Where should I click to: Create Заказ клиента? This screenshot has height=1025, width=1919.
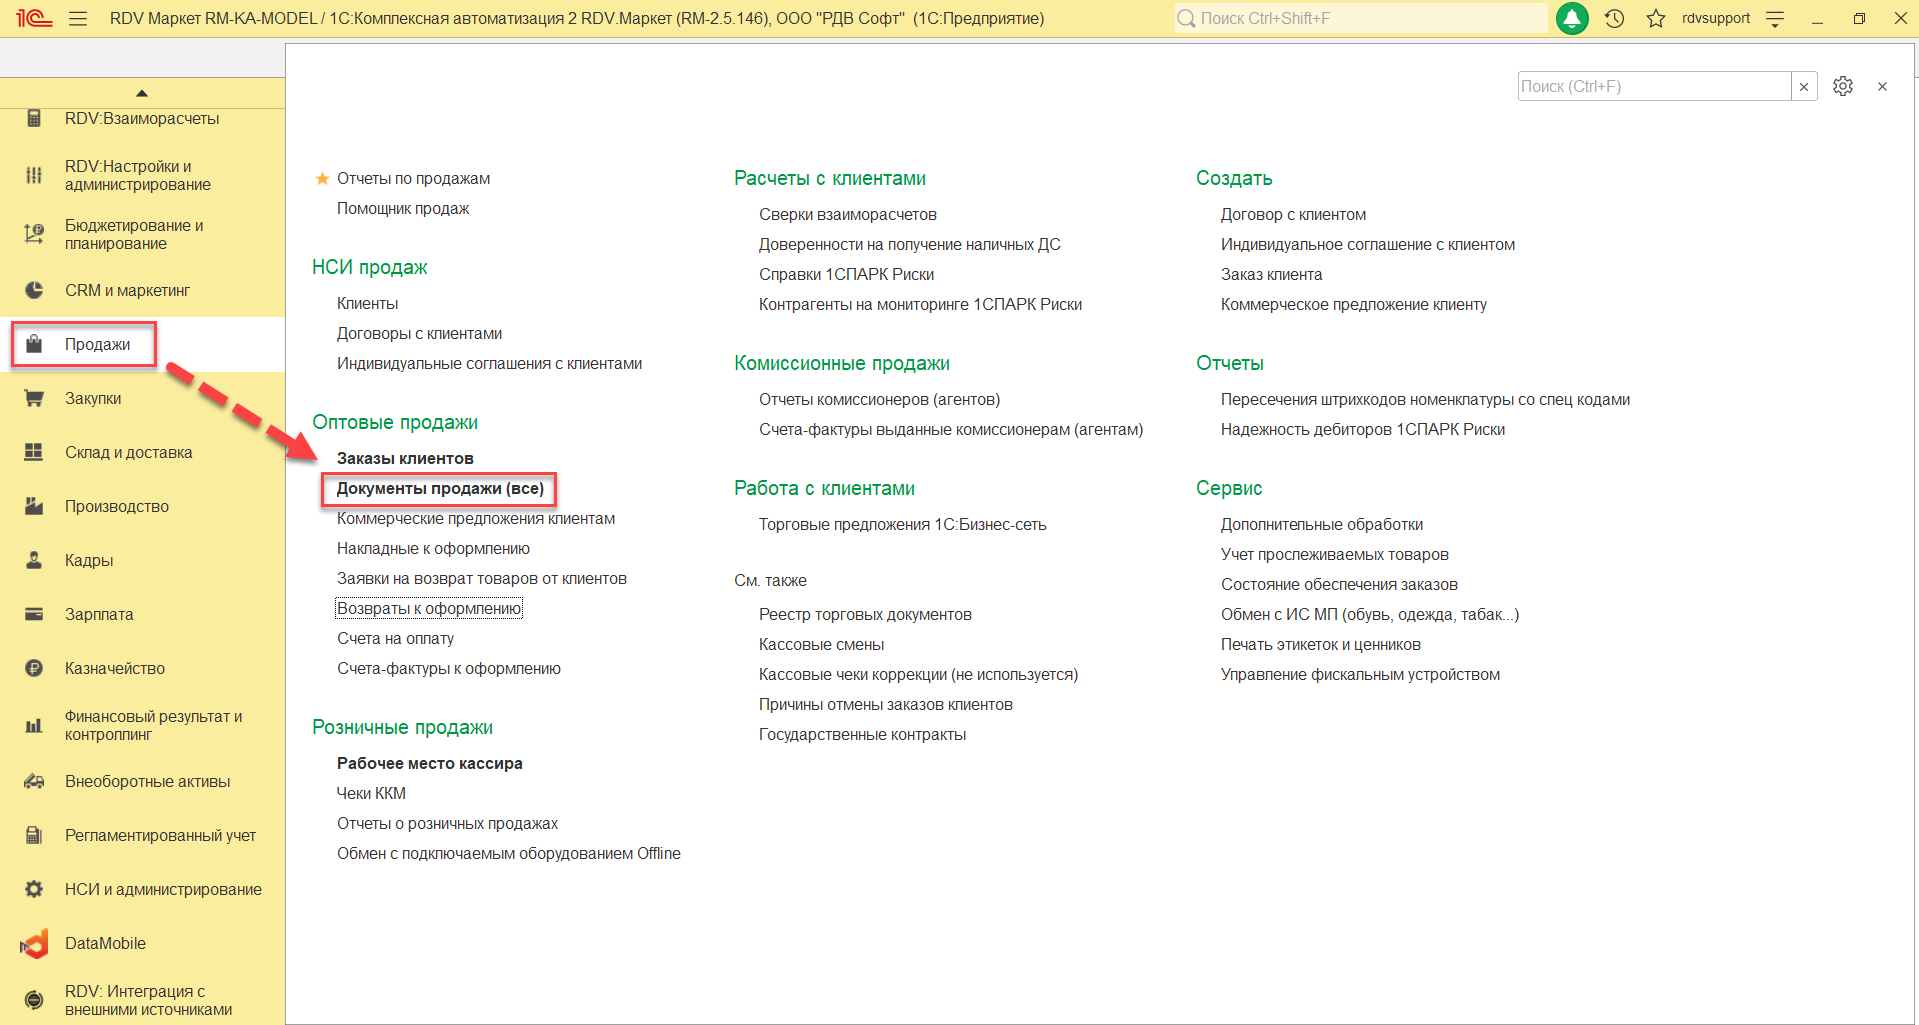coord(1271,274)
